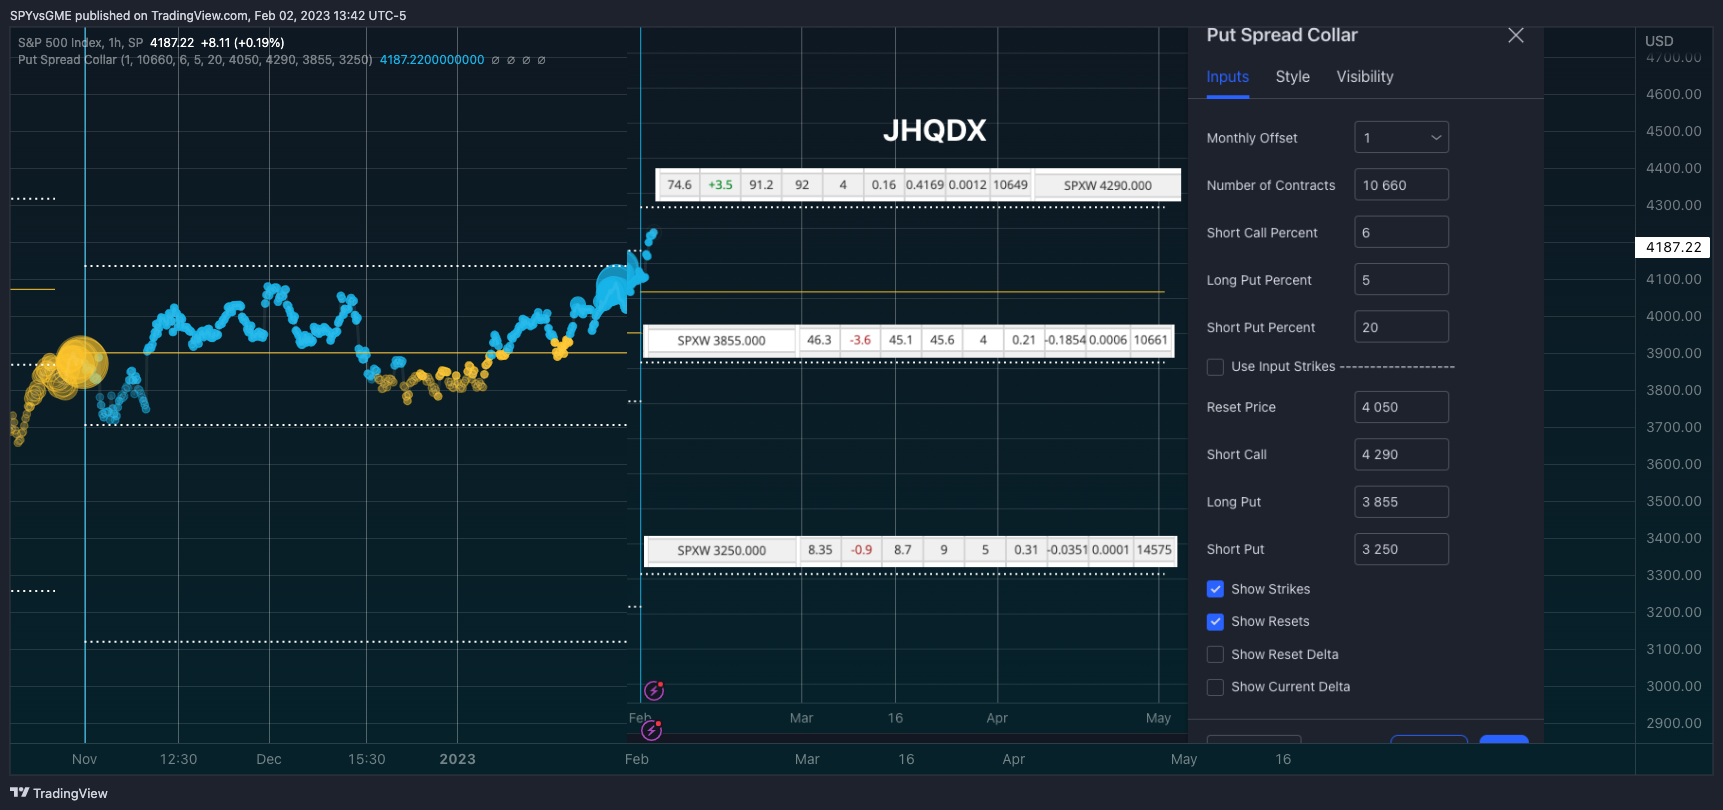
Task: Edit the Short Put Percent field
Action: 1401,327
